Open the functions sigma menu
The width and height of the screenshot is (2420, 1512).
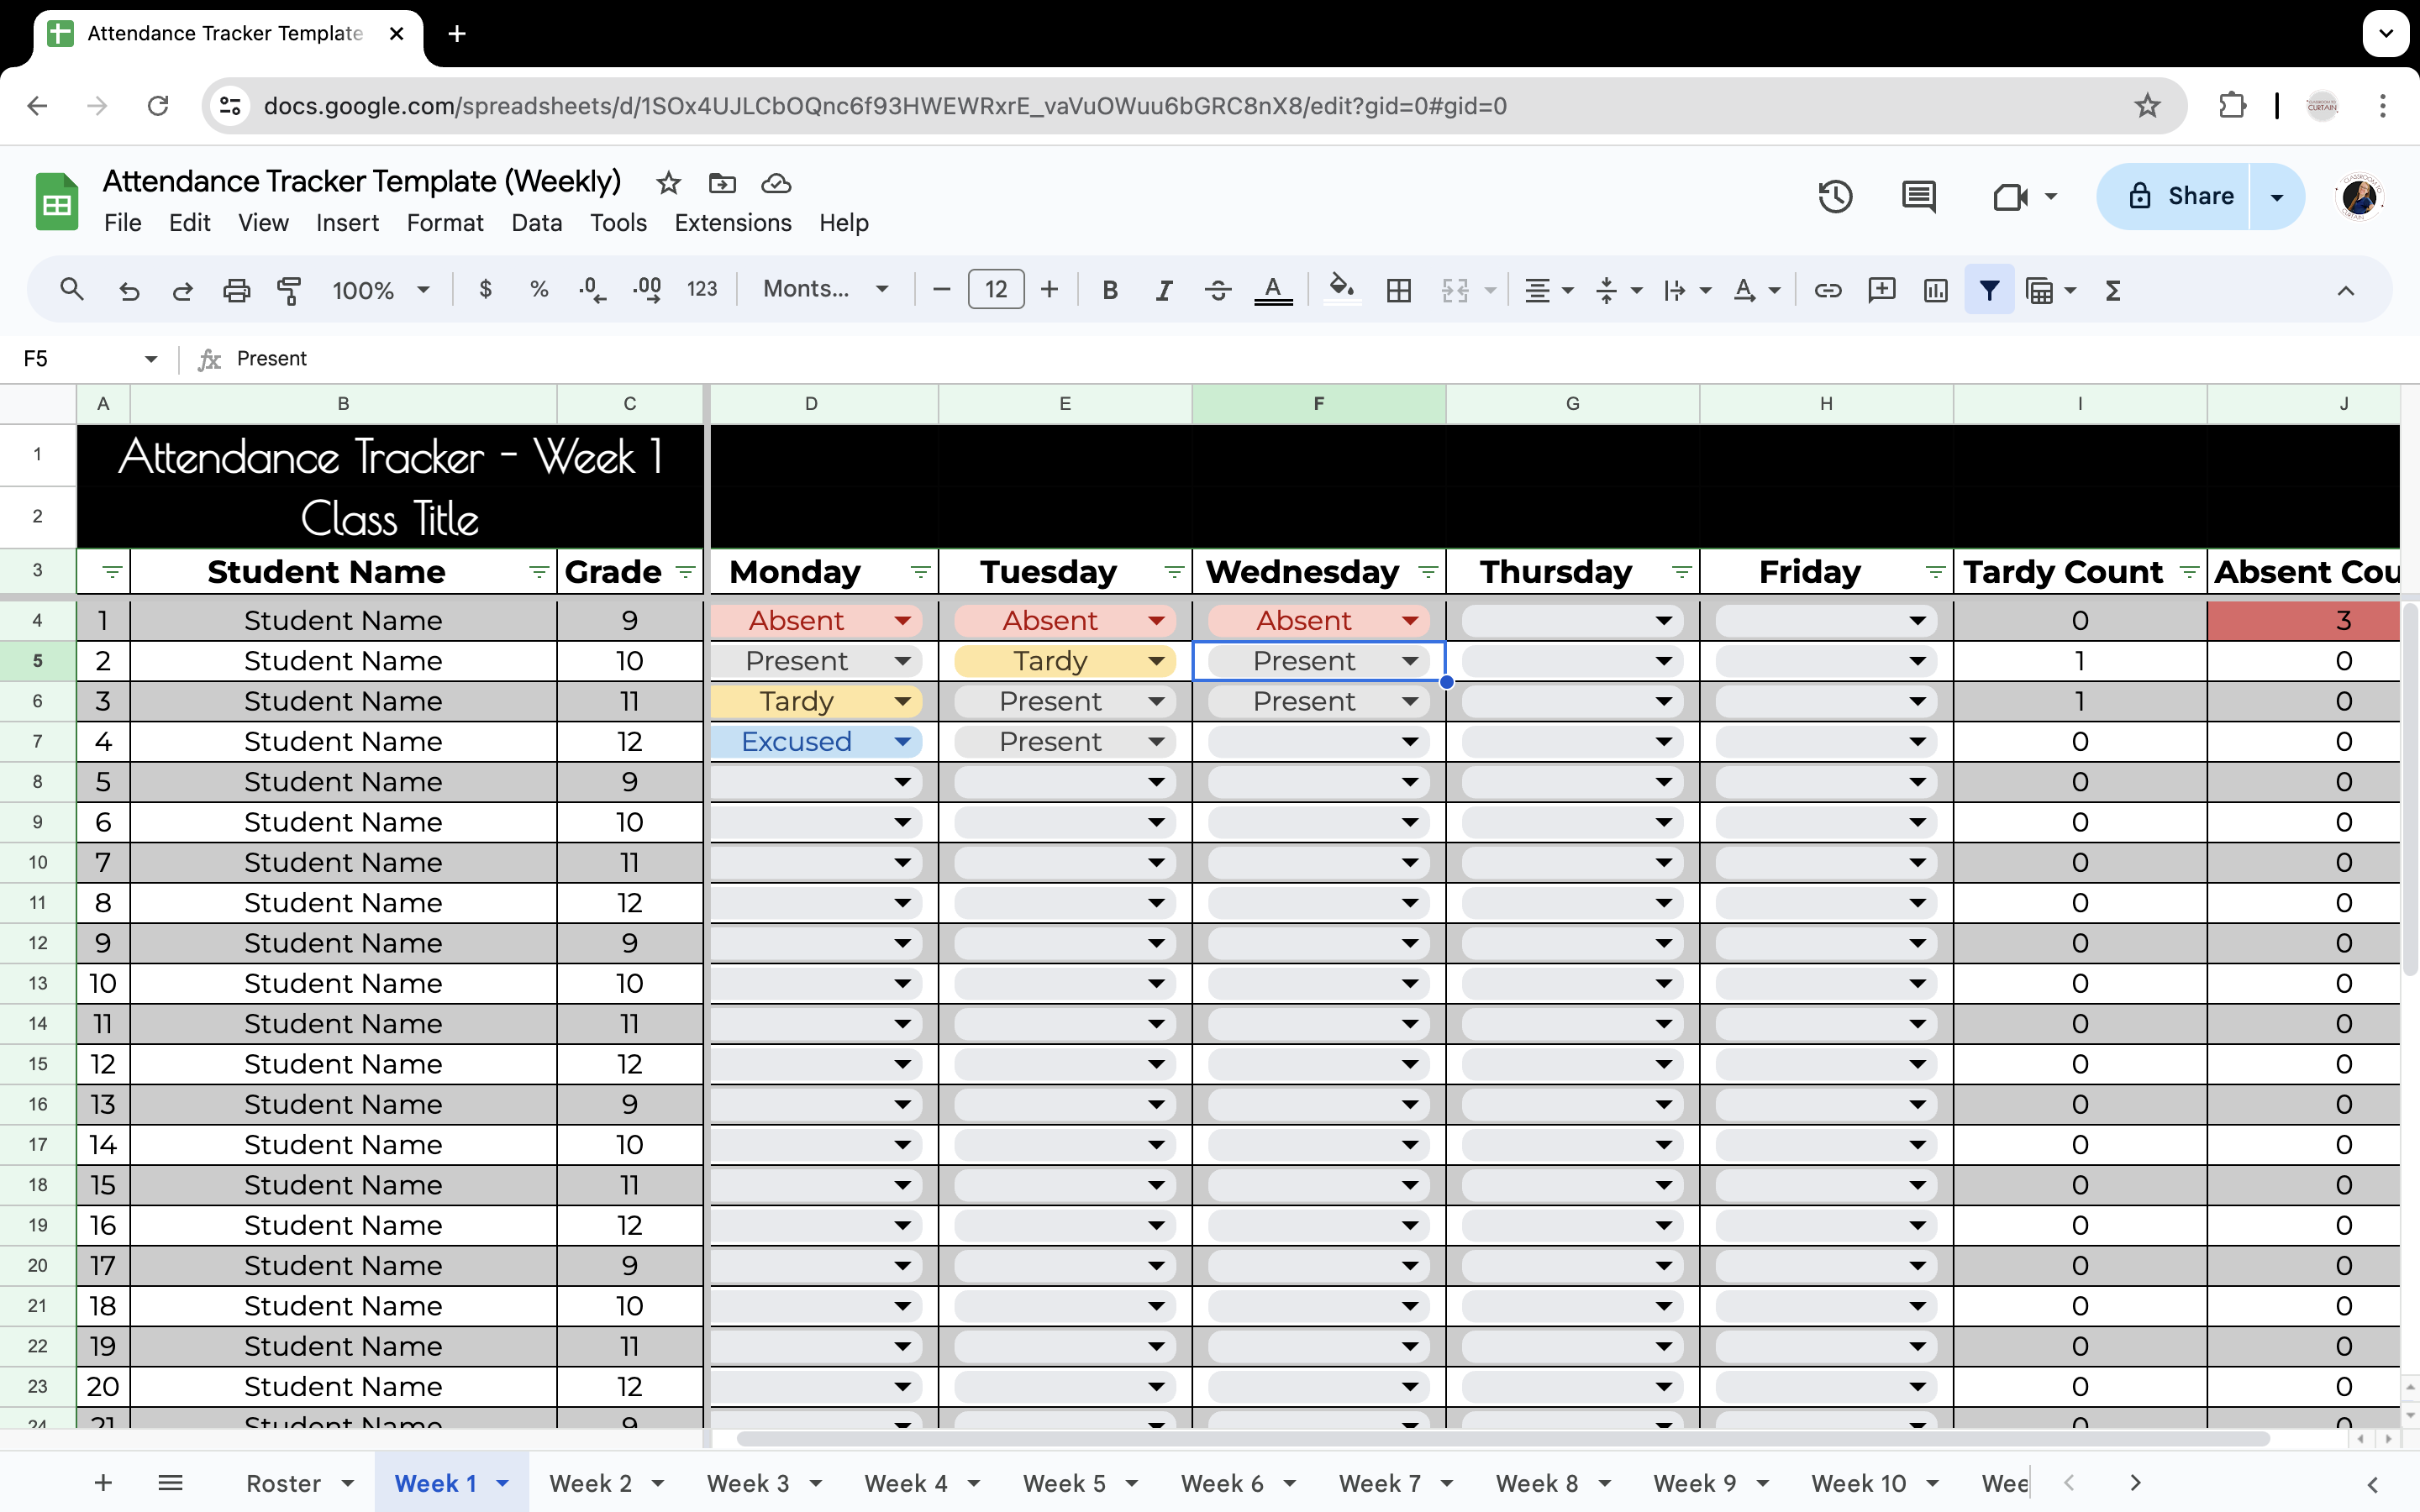[2113, 290]
